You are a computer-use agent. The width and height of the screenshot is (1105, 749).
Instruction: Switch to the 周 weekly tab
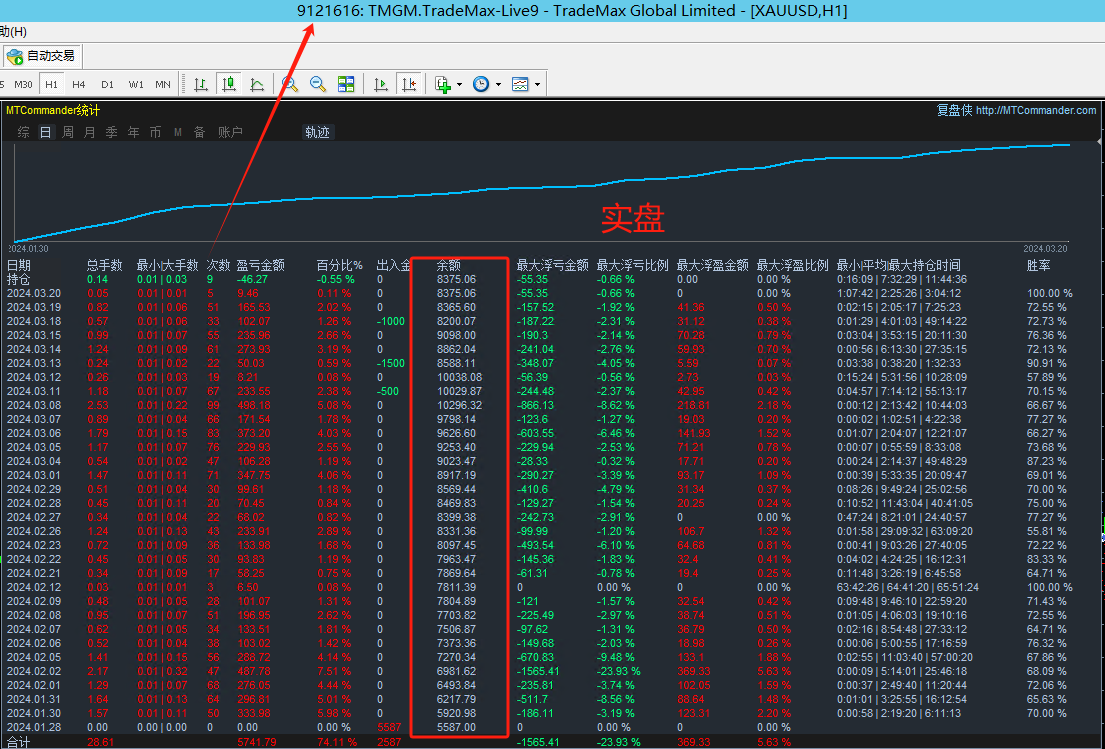tap(68, 132)
